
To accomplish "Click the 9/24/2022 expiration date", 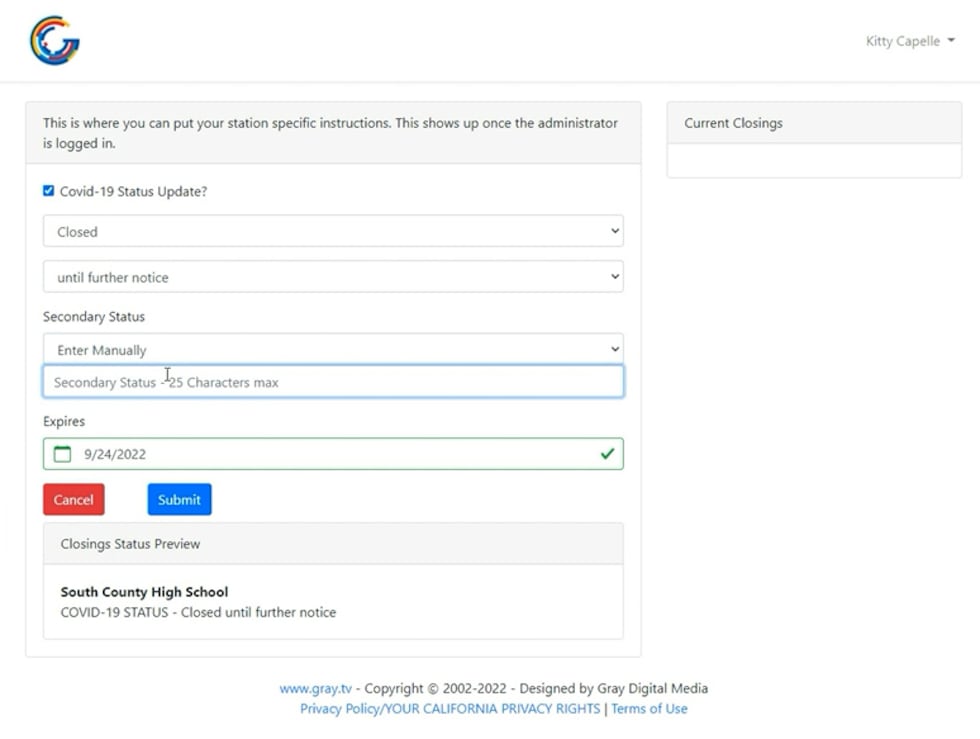I will point(115,454).
